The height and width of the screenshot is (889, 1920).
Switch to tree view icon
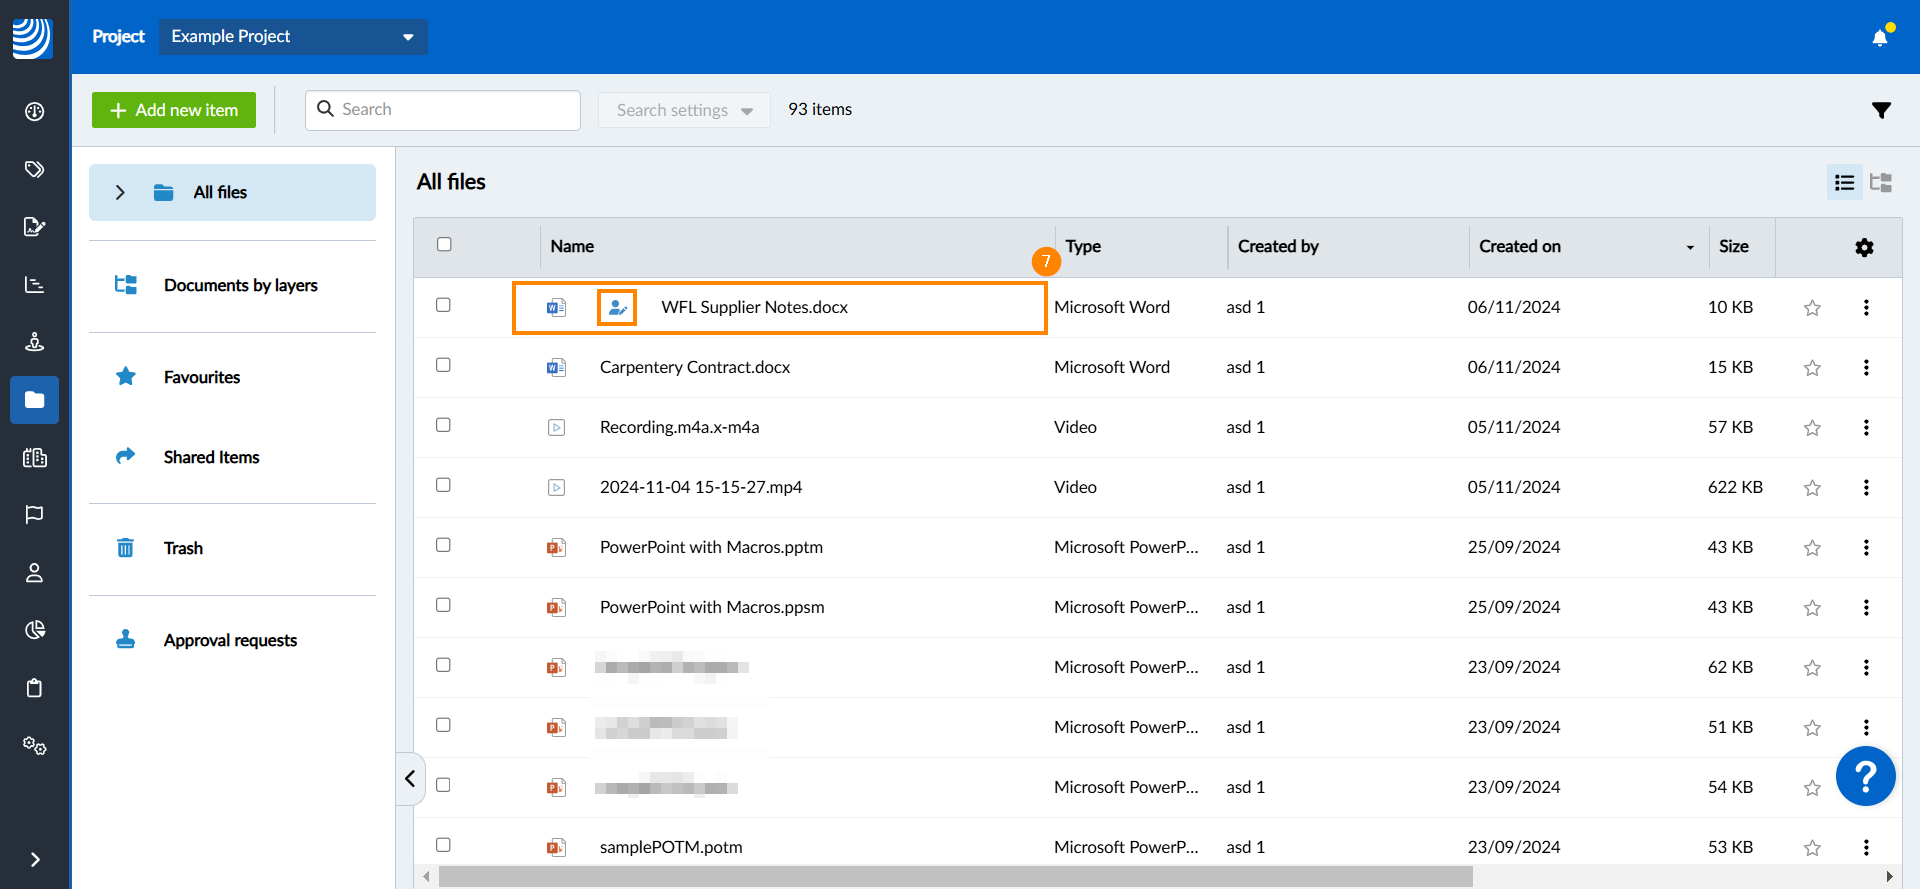coord(1881,182)
